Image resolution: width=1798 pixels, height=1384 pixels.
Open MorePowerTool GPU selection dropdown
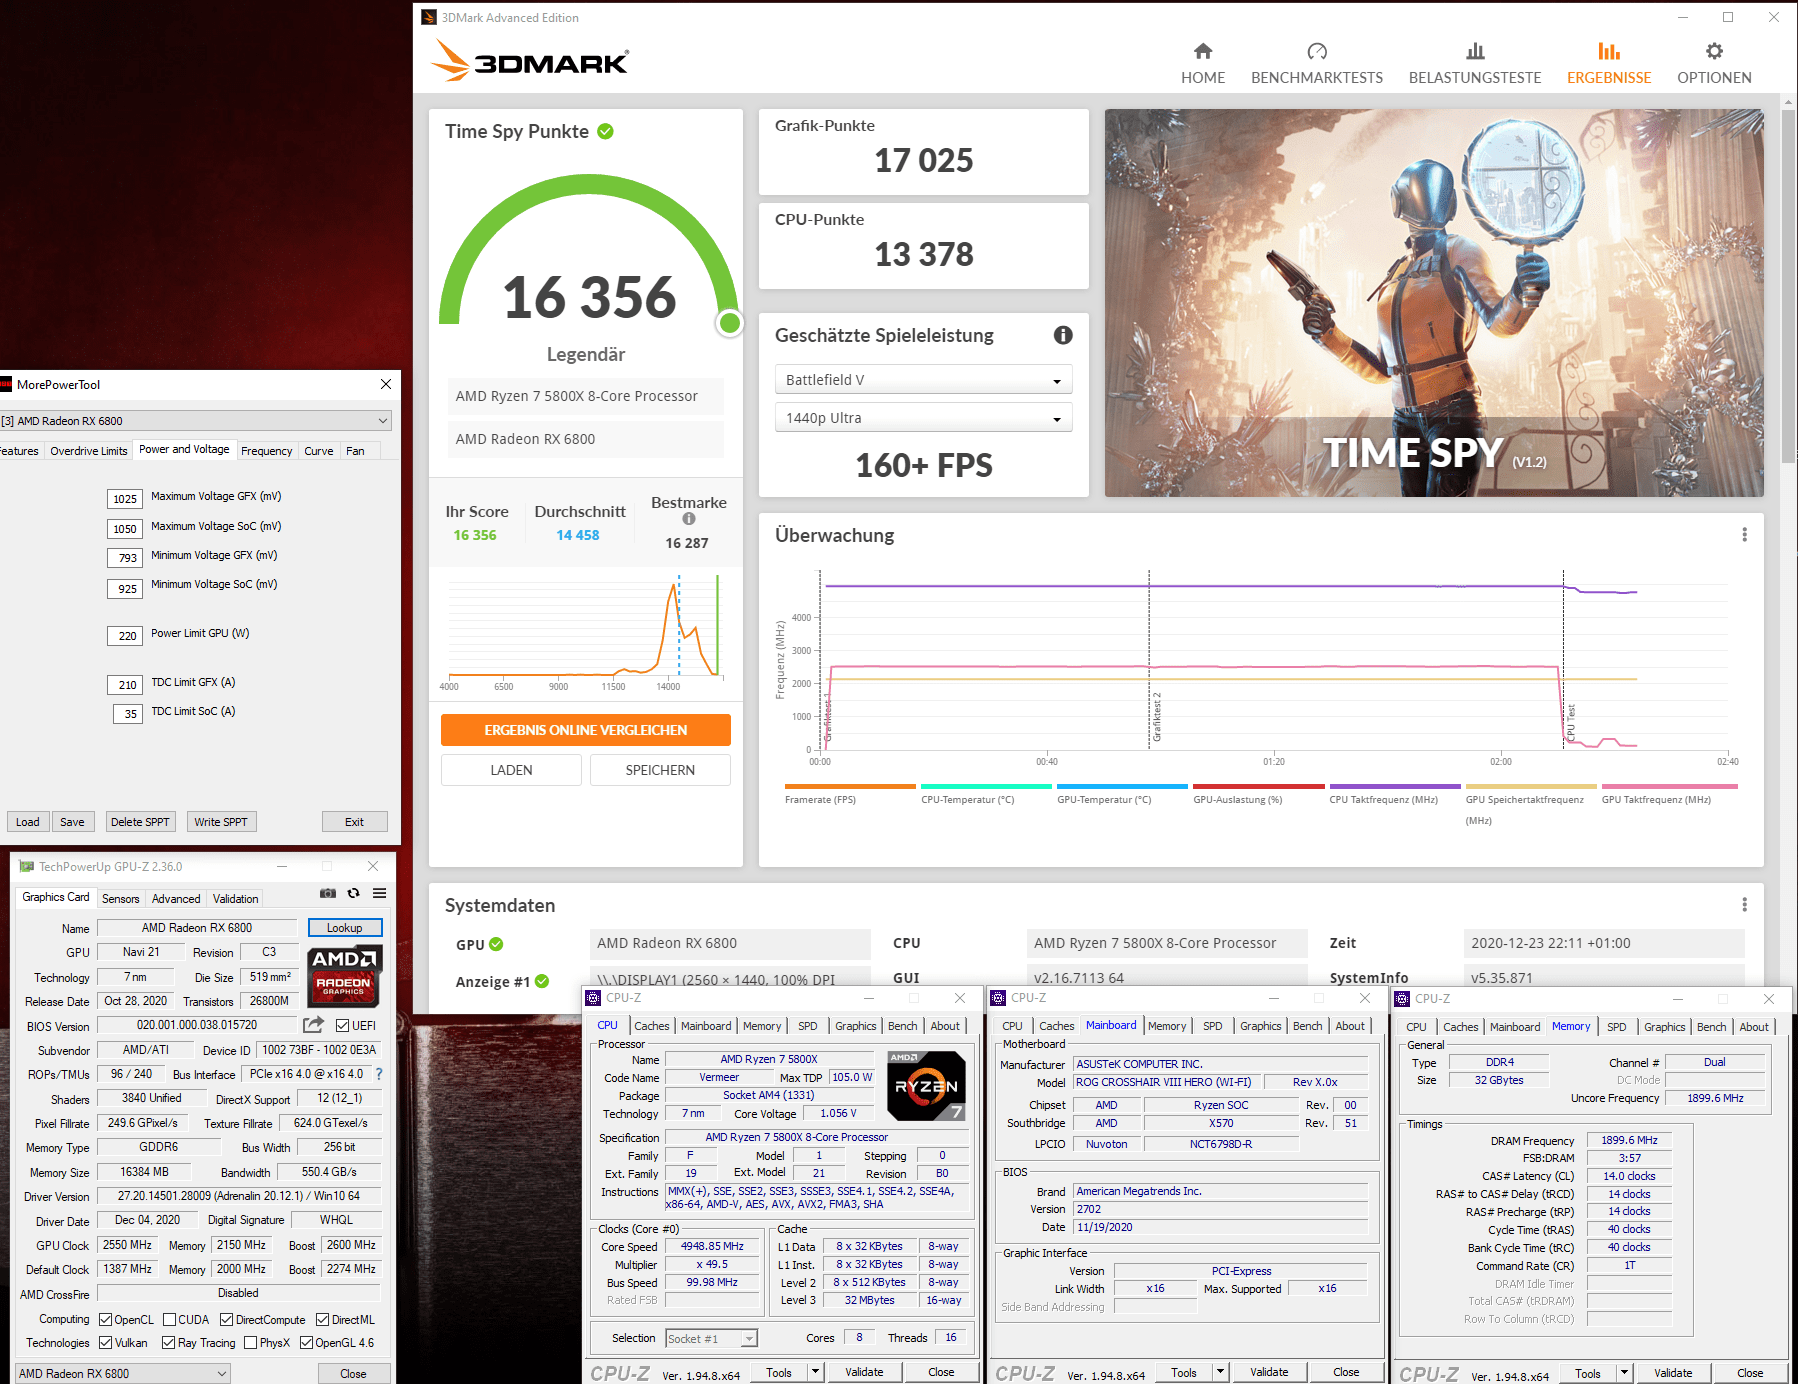[195, 421]
